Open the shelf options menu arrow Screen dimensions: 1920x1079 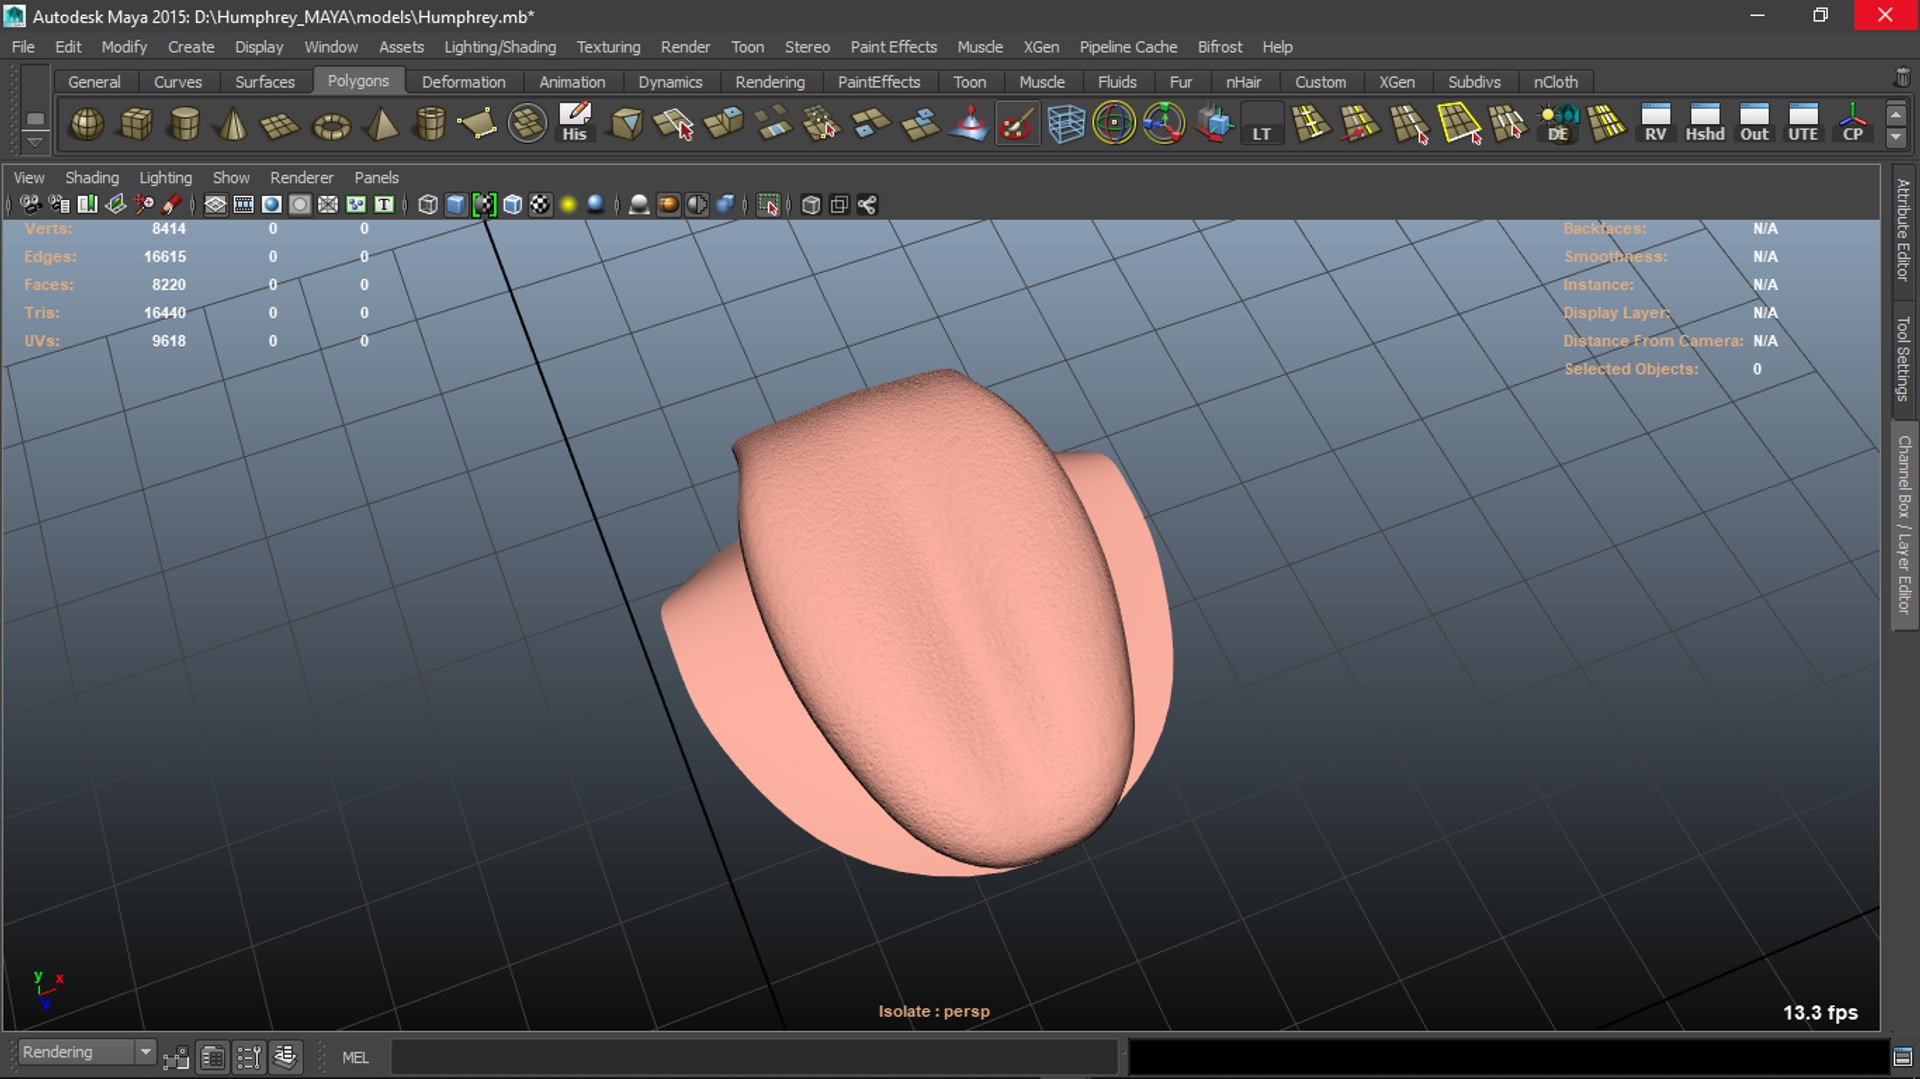pos(35,143)
